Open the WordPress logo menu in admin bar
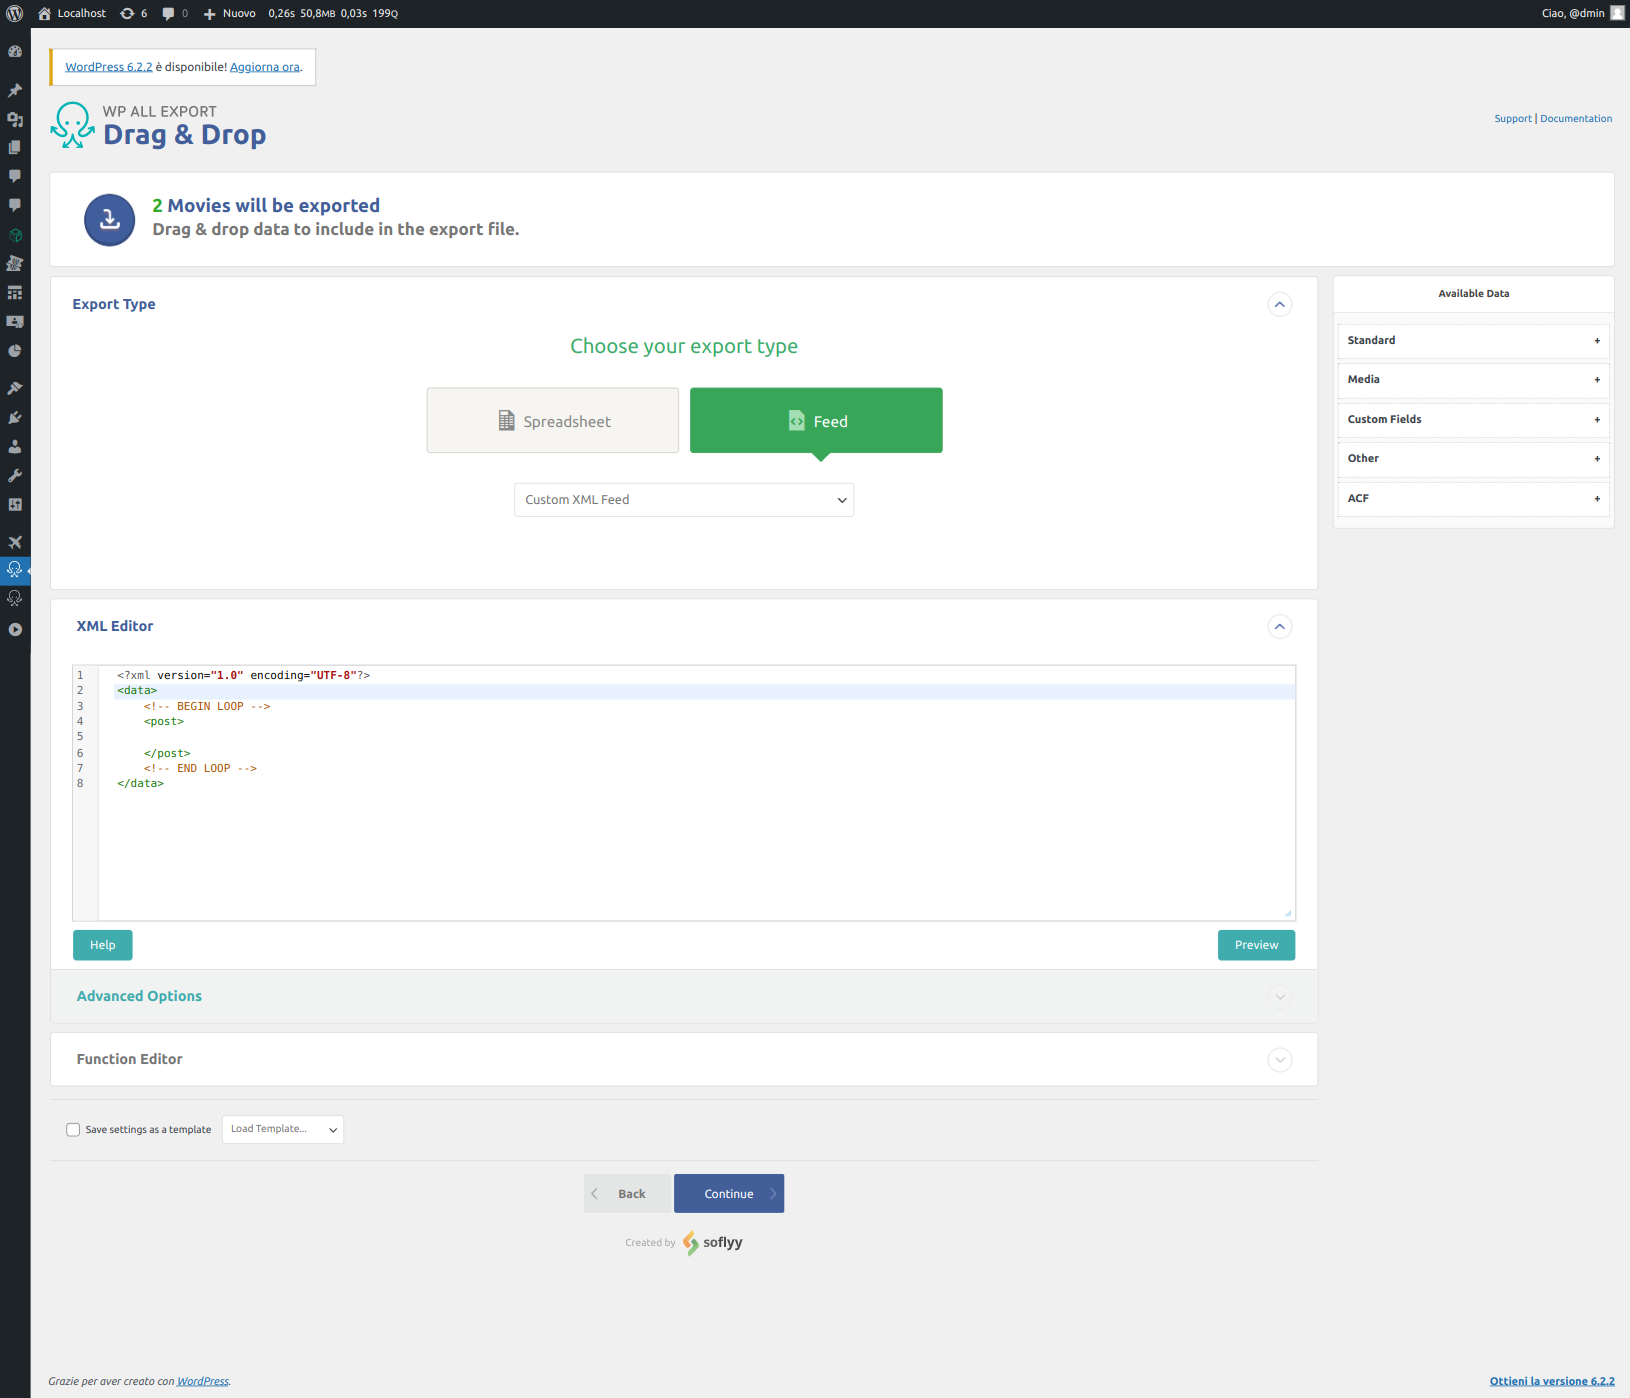This screenshot has height=1398, width=1630. (15, 13)
